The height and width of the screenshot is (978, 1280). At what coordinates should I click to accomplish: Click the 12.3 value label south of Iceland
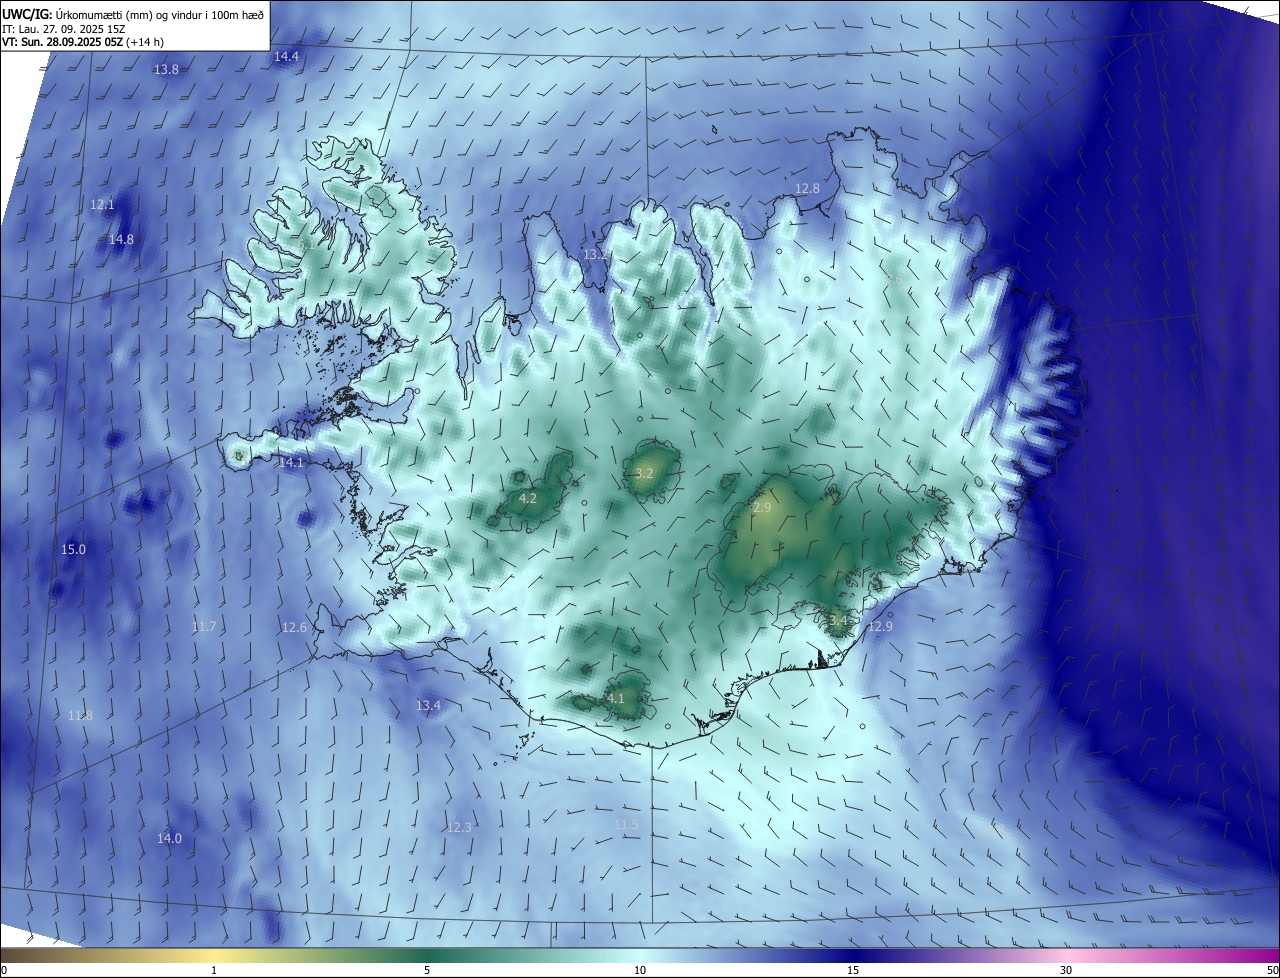coord(459,828)
